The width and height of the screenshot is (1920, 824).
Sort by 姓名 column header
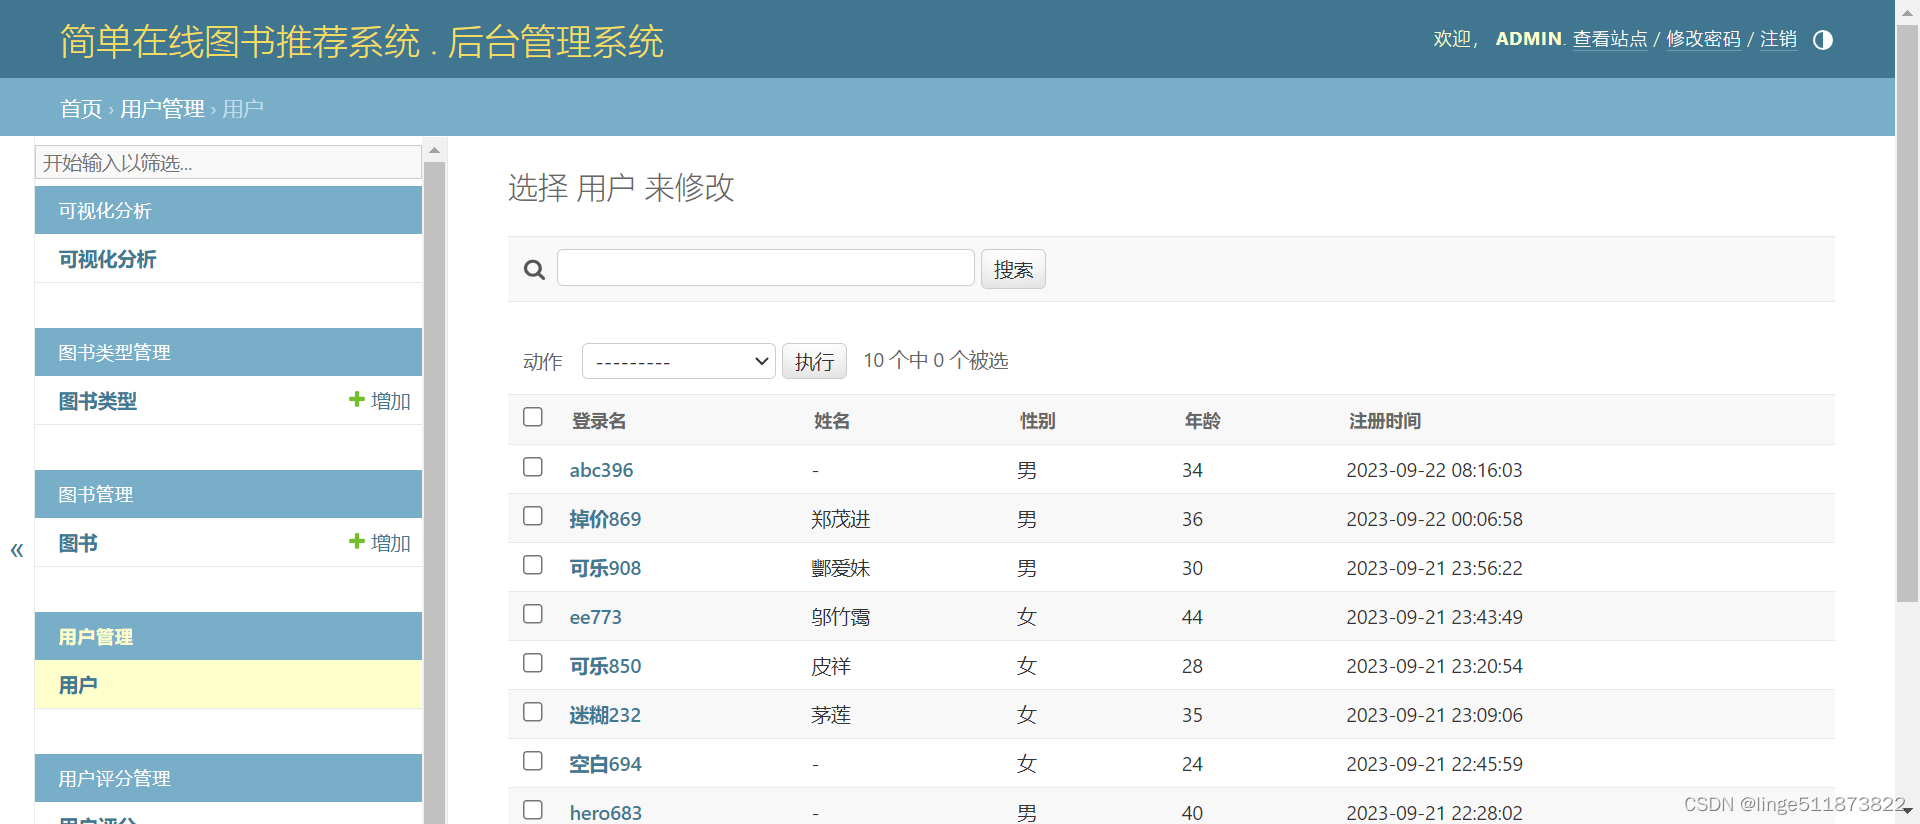(x=832, y=421)
